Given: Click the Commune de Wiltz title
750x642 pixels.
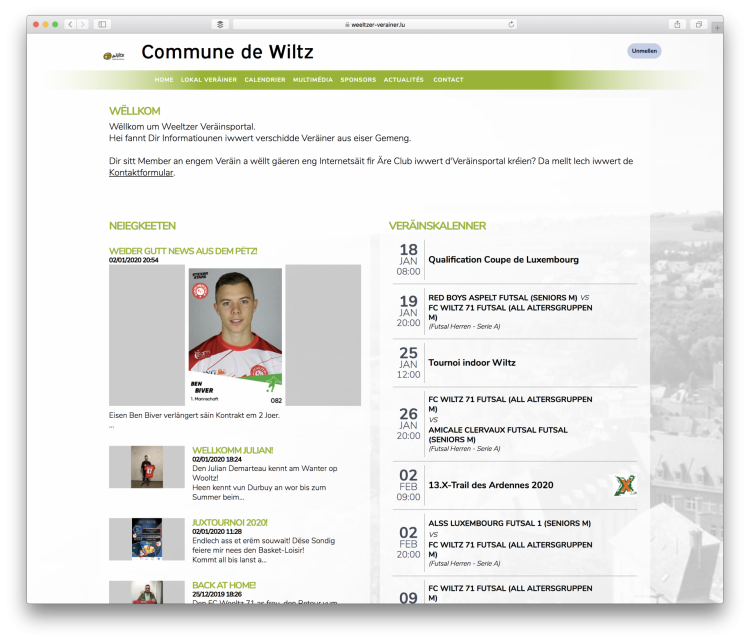Looking at the screenshot, I should 228,52.
